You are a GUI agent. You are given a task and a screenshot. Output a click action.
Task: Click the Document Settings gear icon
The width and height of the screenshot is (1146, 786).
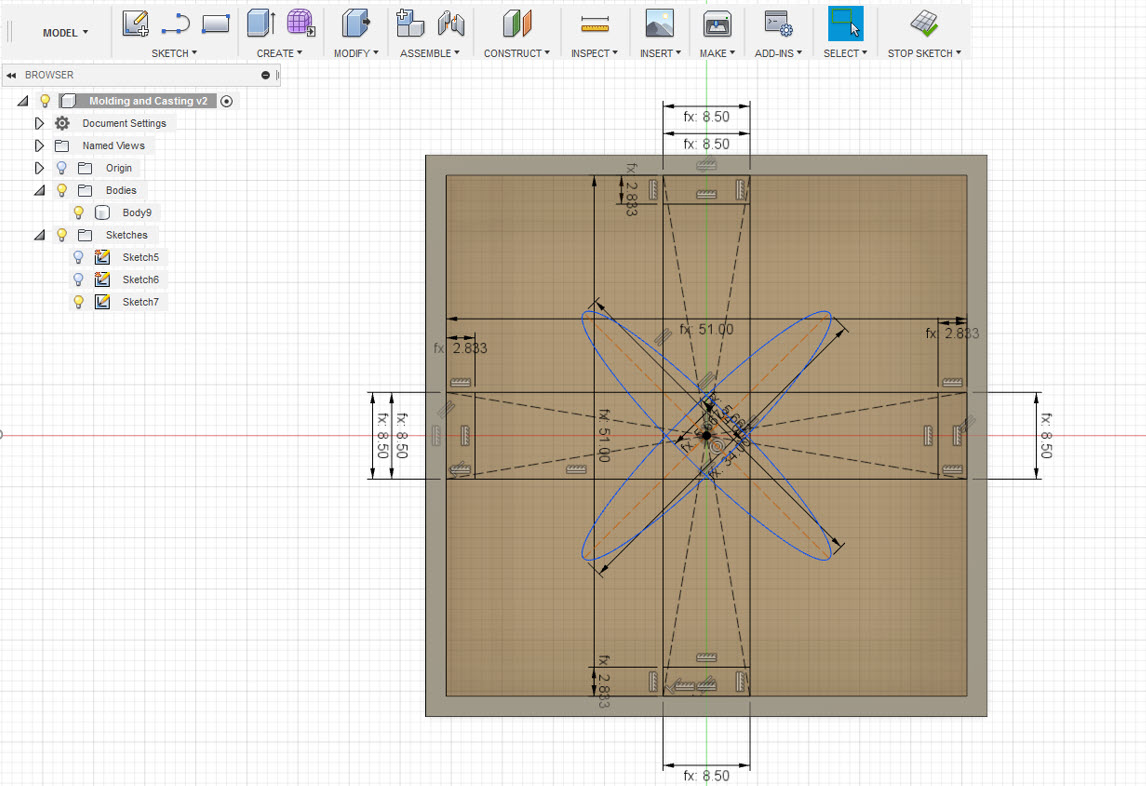(x=62, y=123)
